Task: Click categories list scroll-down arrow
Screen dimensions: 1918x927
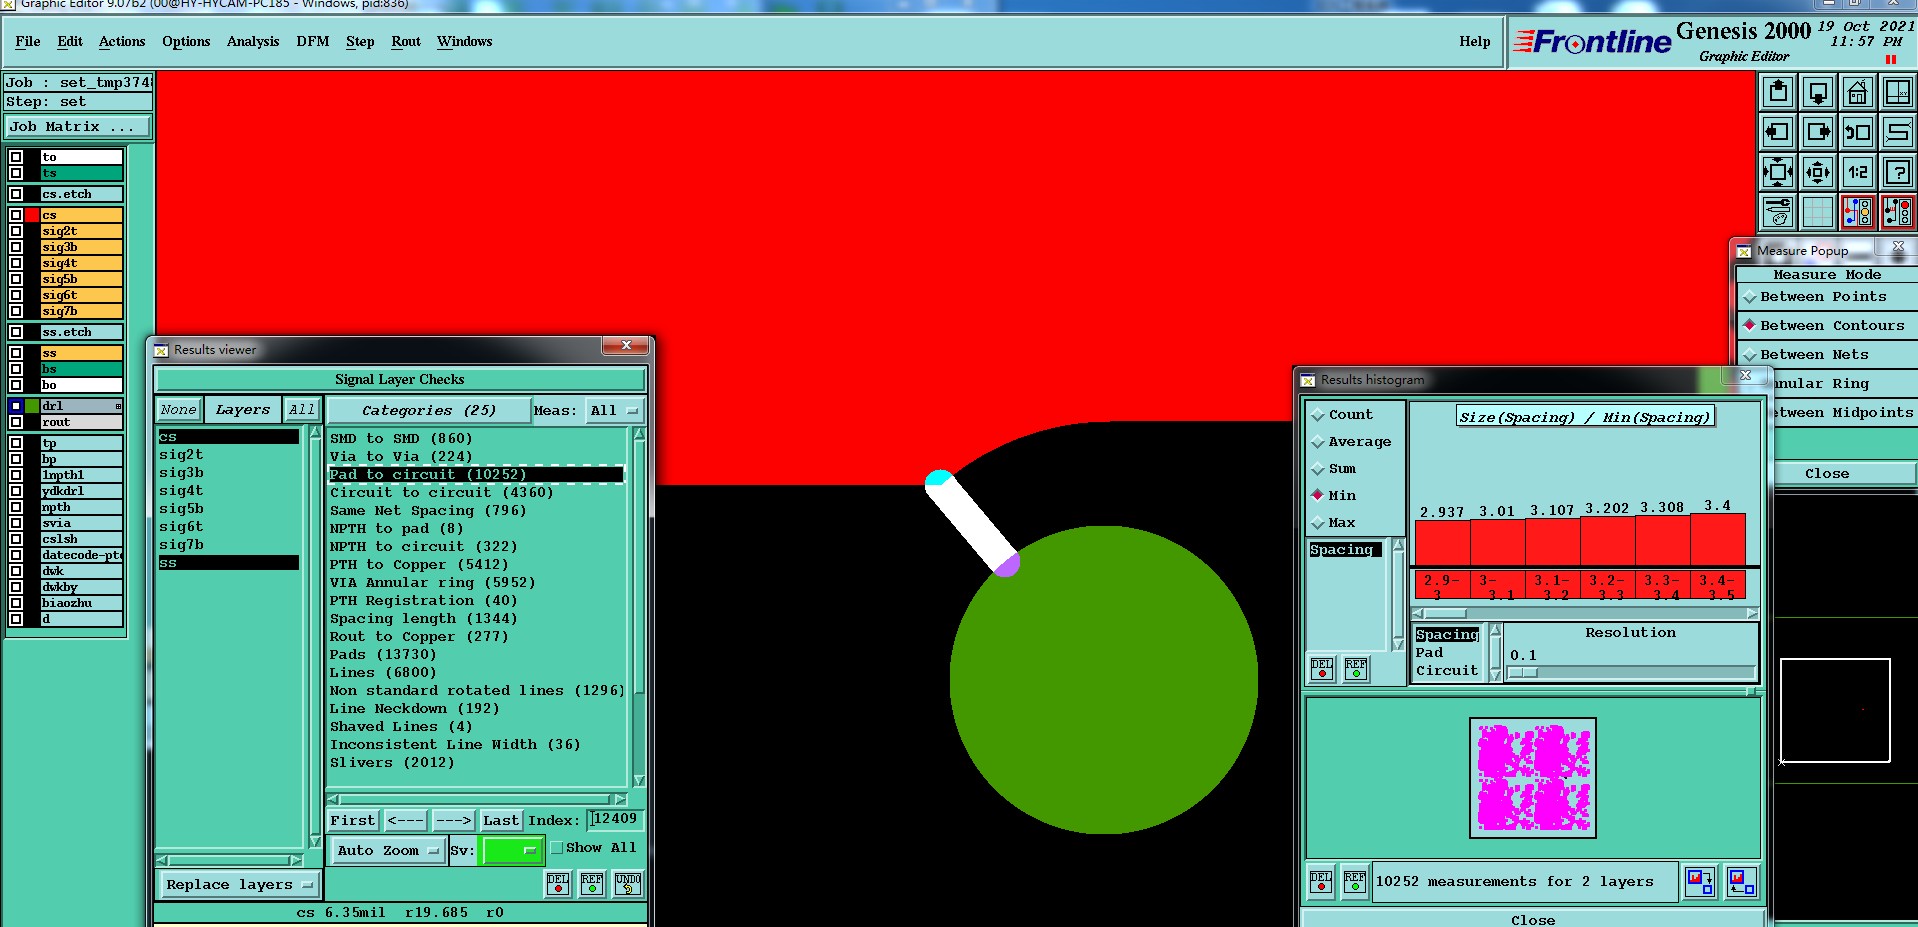Action: 639,781
